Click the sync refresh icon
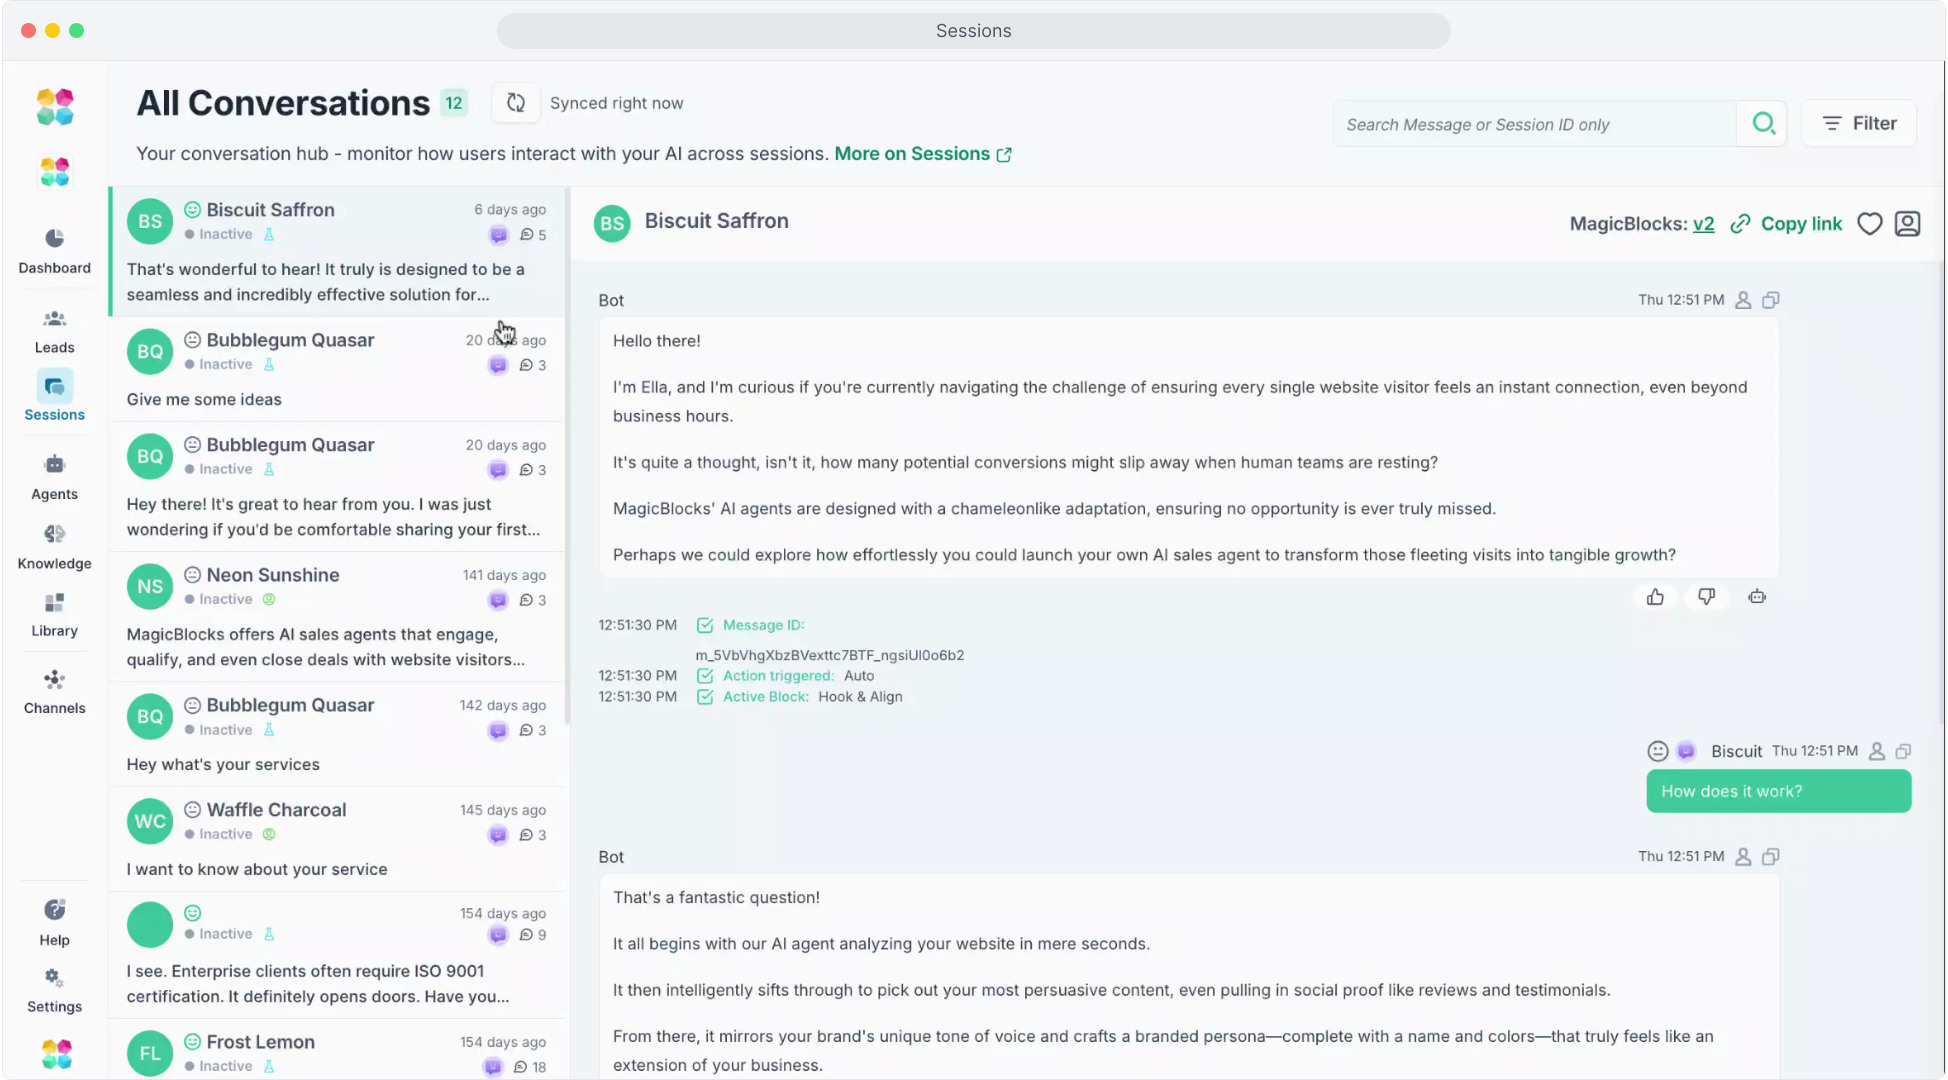The height and width of the screenshot is (1080, 1948). tap(516, 103)
